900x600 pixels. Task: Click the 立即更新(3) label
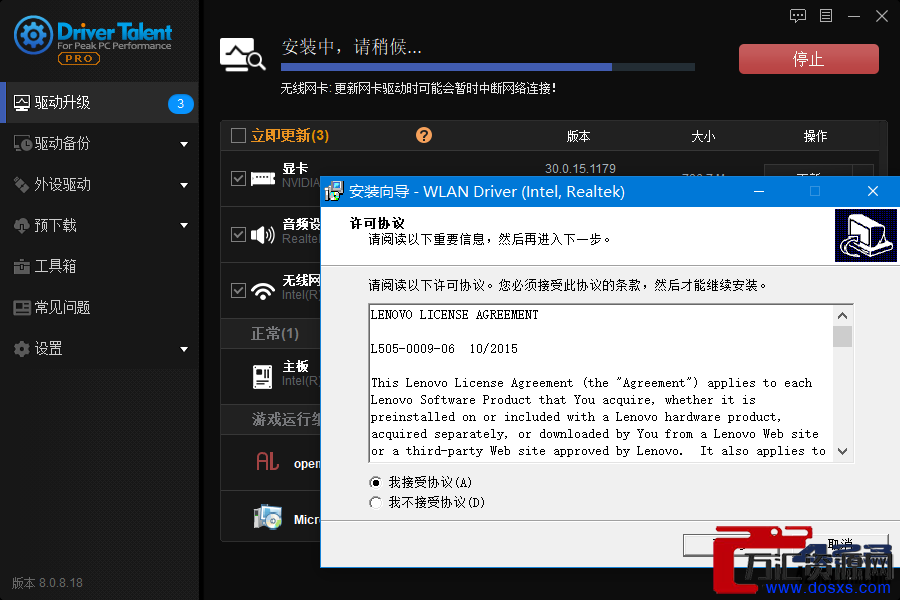point(290,136)
